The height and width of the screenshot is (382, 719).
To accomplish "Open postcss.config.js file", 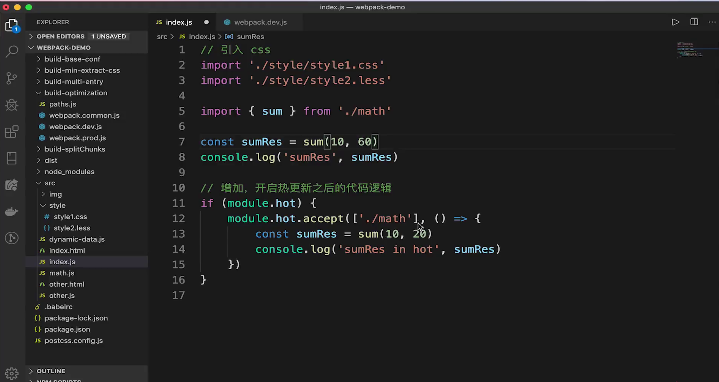I will tap(87, 341).
